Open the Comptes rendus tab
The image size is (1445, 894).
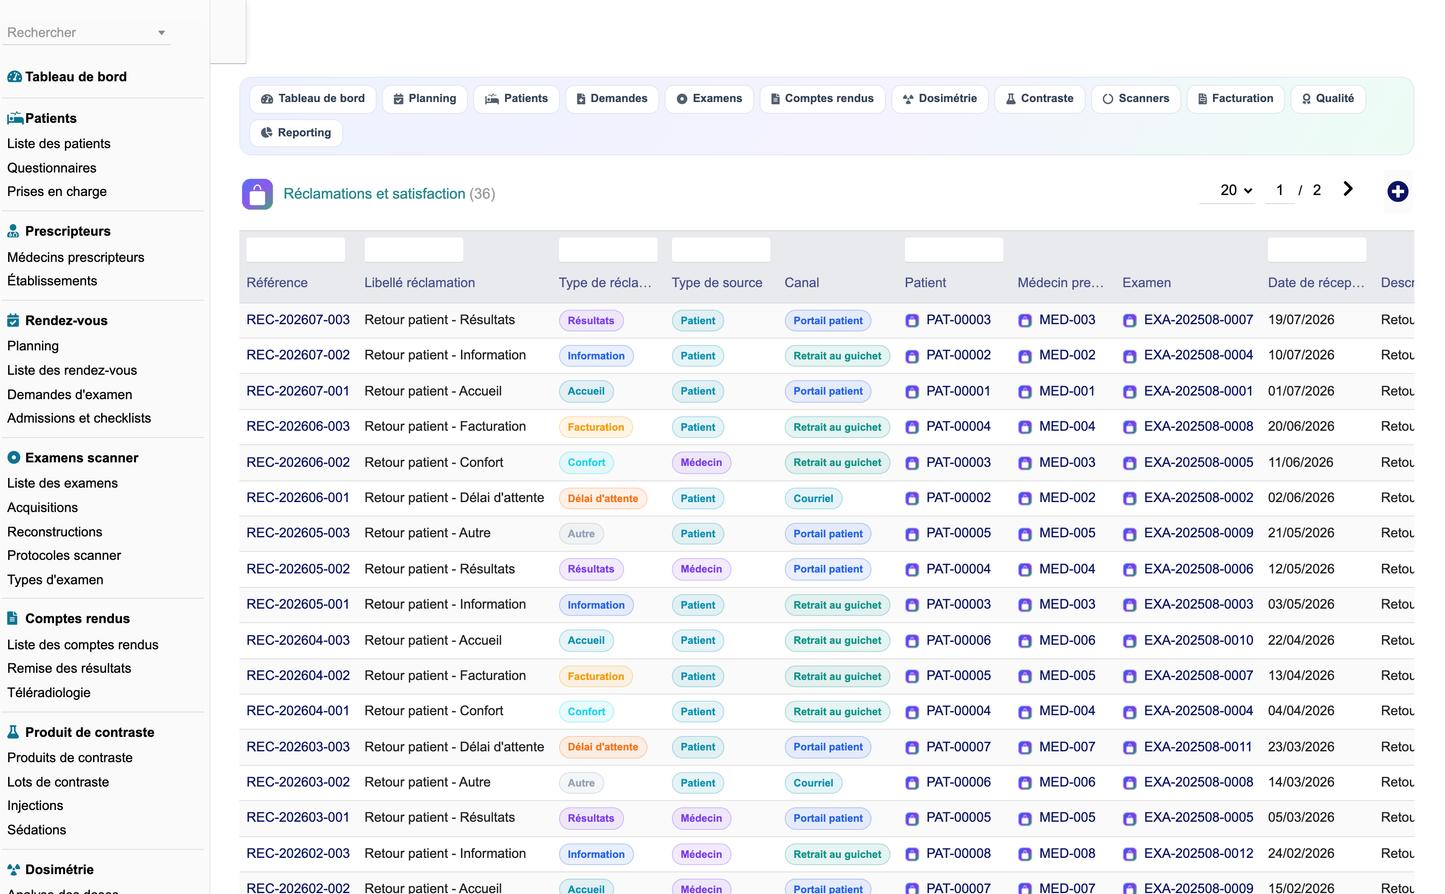coord(822,99)
